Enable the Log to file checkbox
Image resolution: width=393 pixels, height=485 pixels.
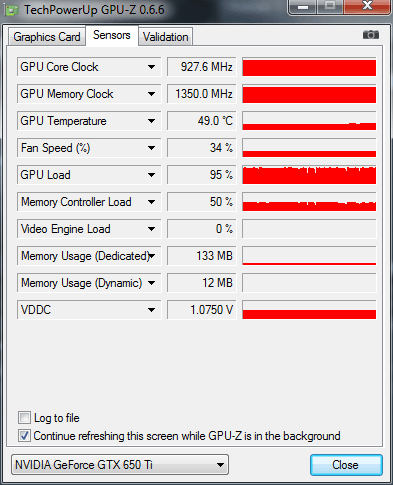tap(24, 418)
